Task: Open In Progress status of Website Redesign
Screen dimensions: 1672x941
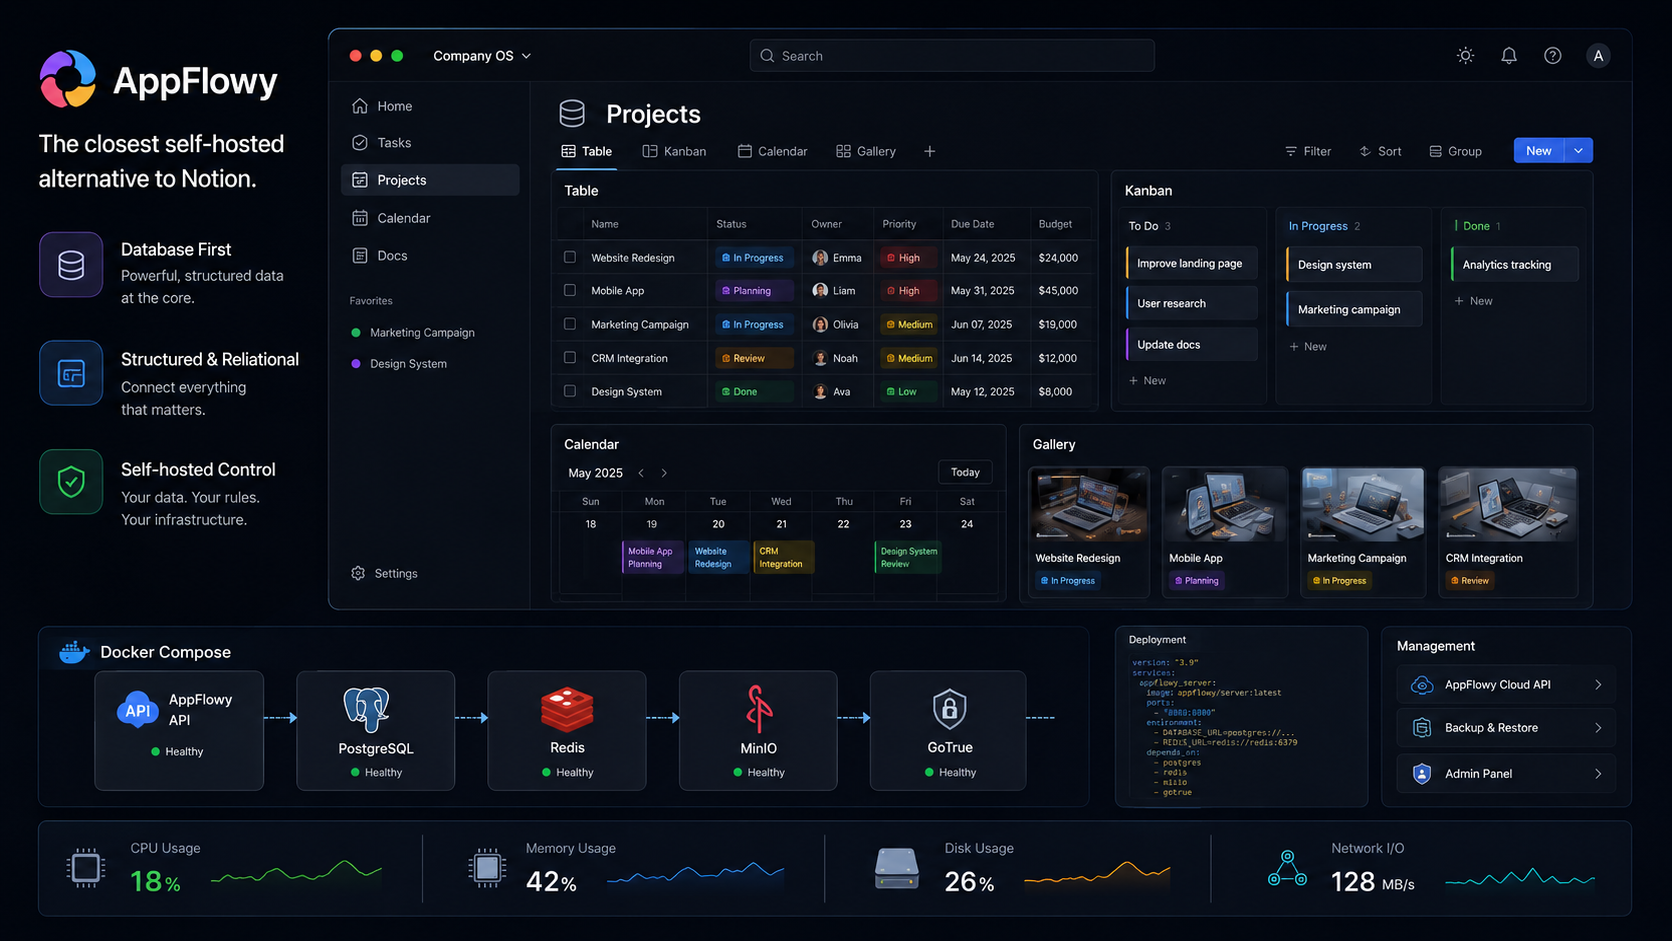Action: tap(754, 258)
